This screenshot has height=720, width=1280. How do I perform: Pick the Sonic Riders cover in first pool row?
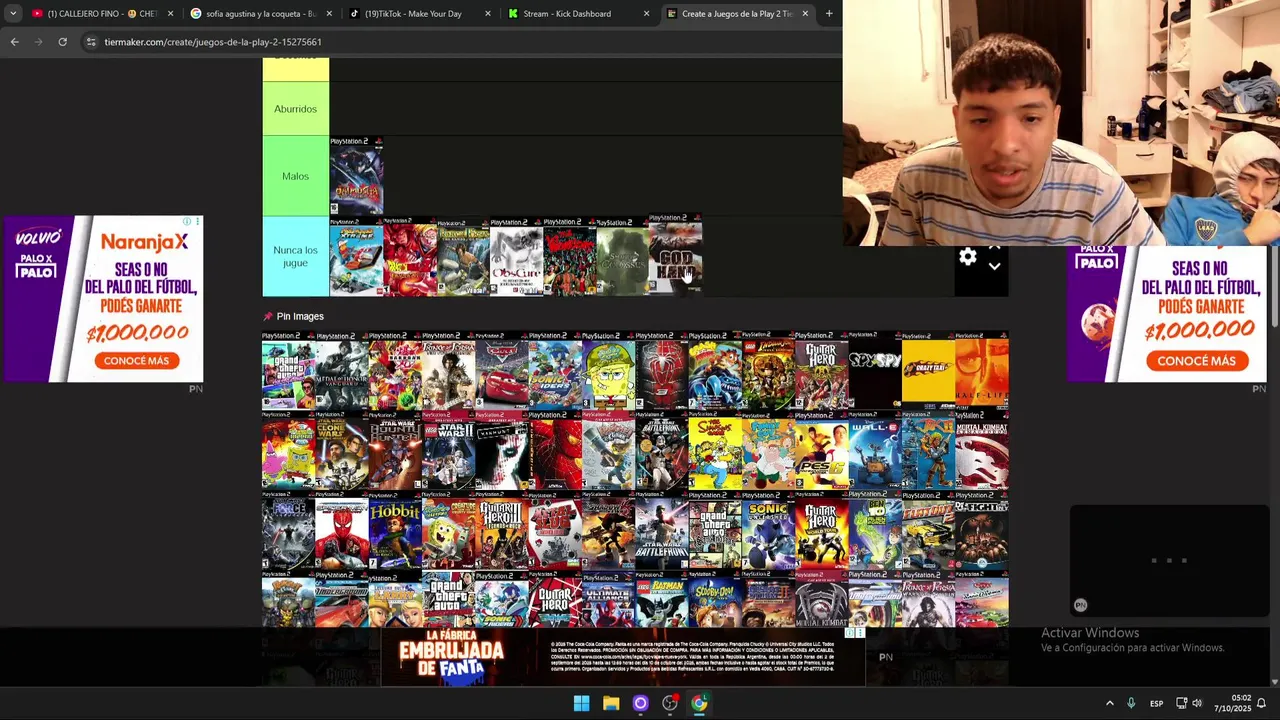click(x=555, y=371)
